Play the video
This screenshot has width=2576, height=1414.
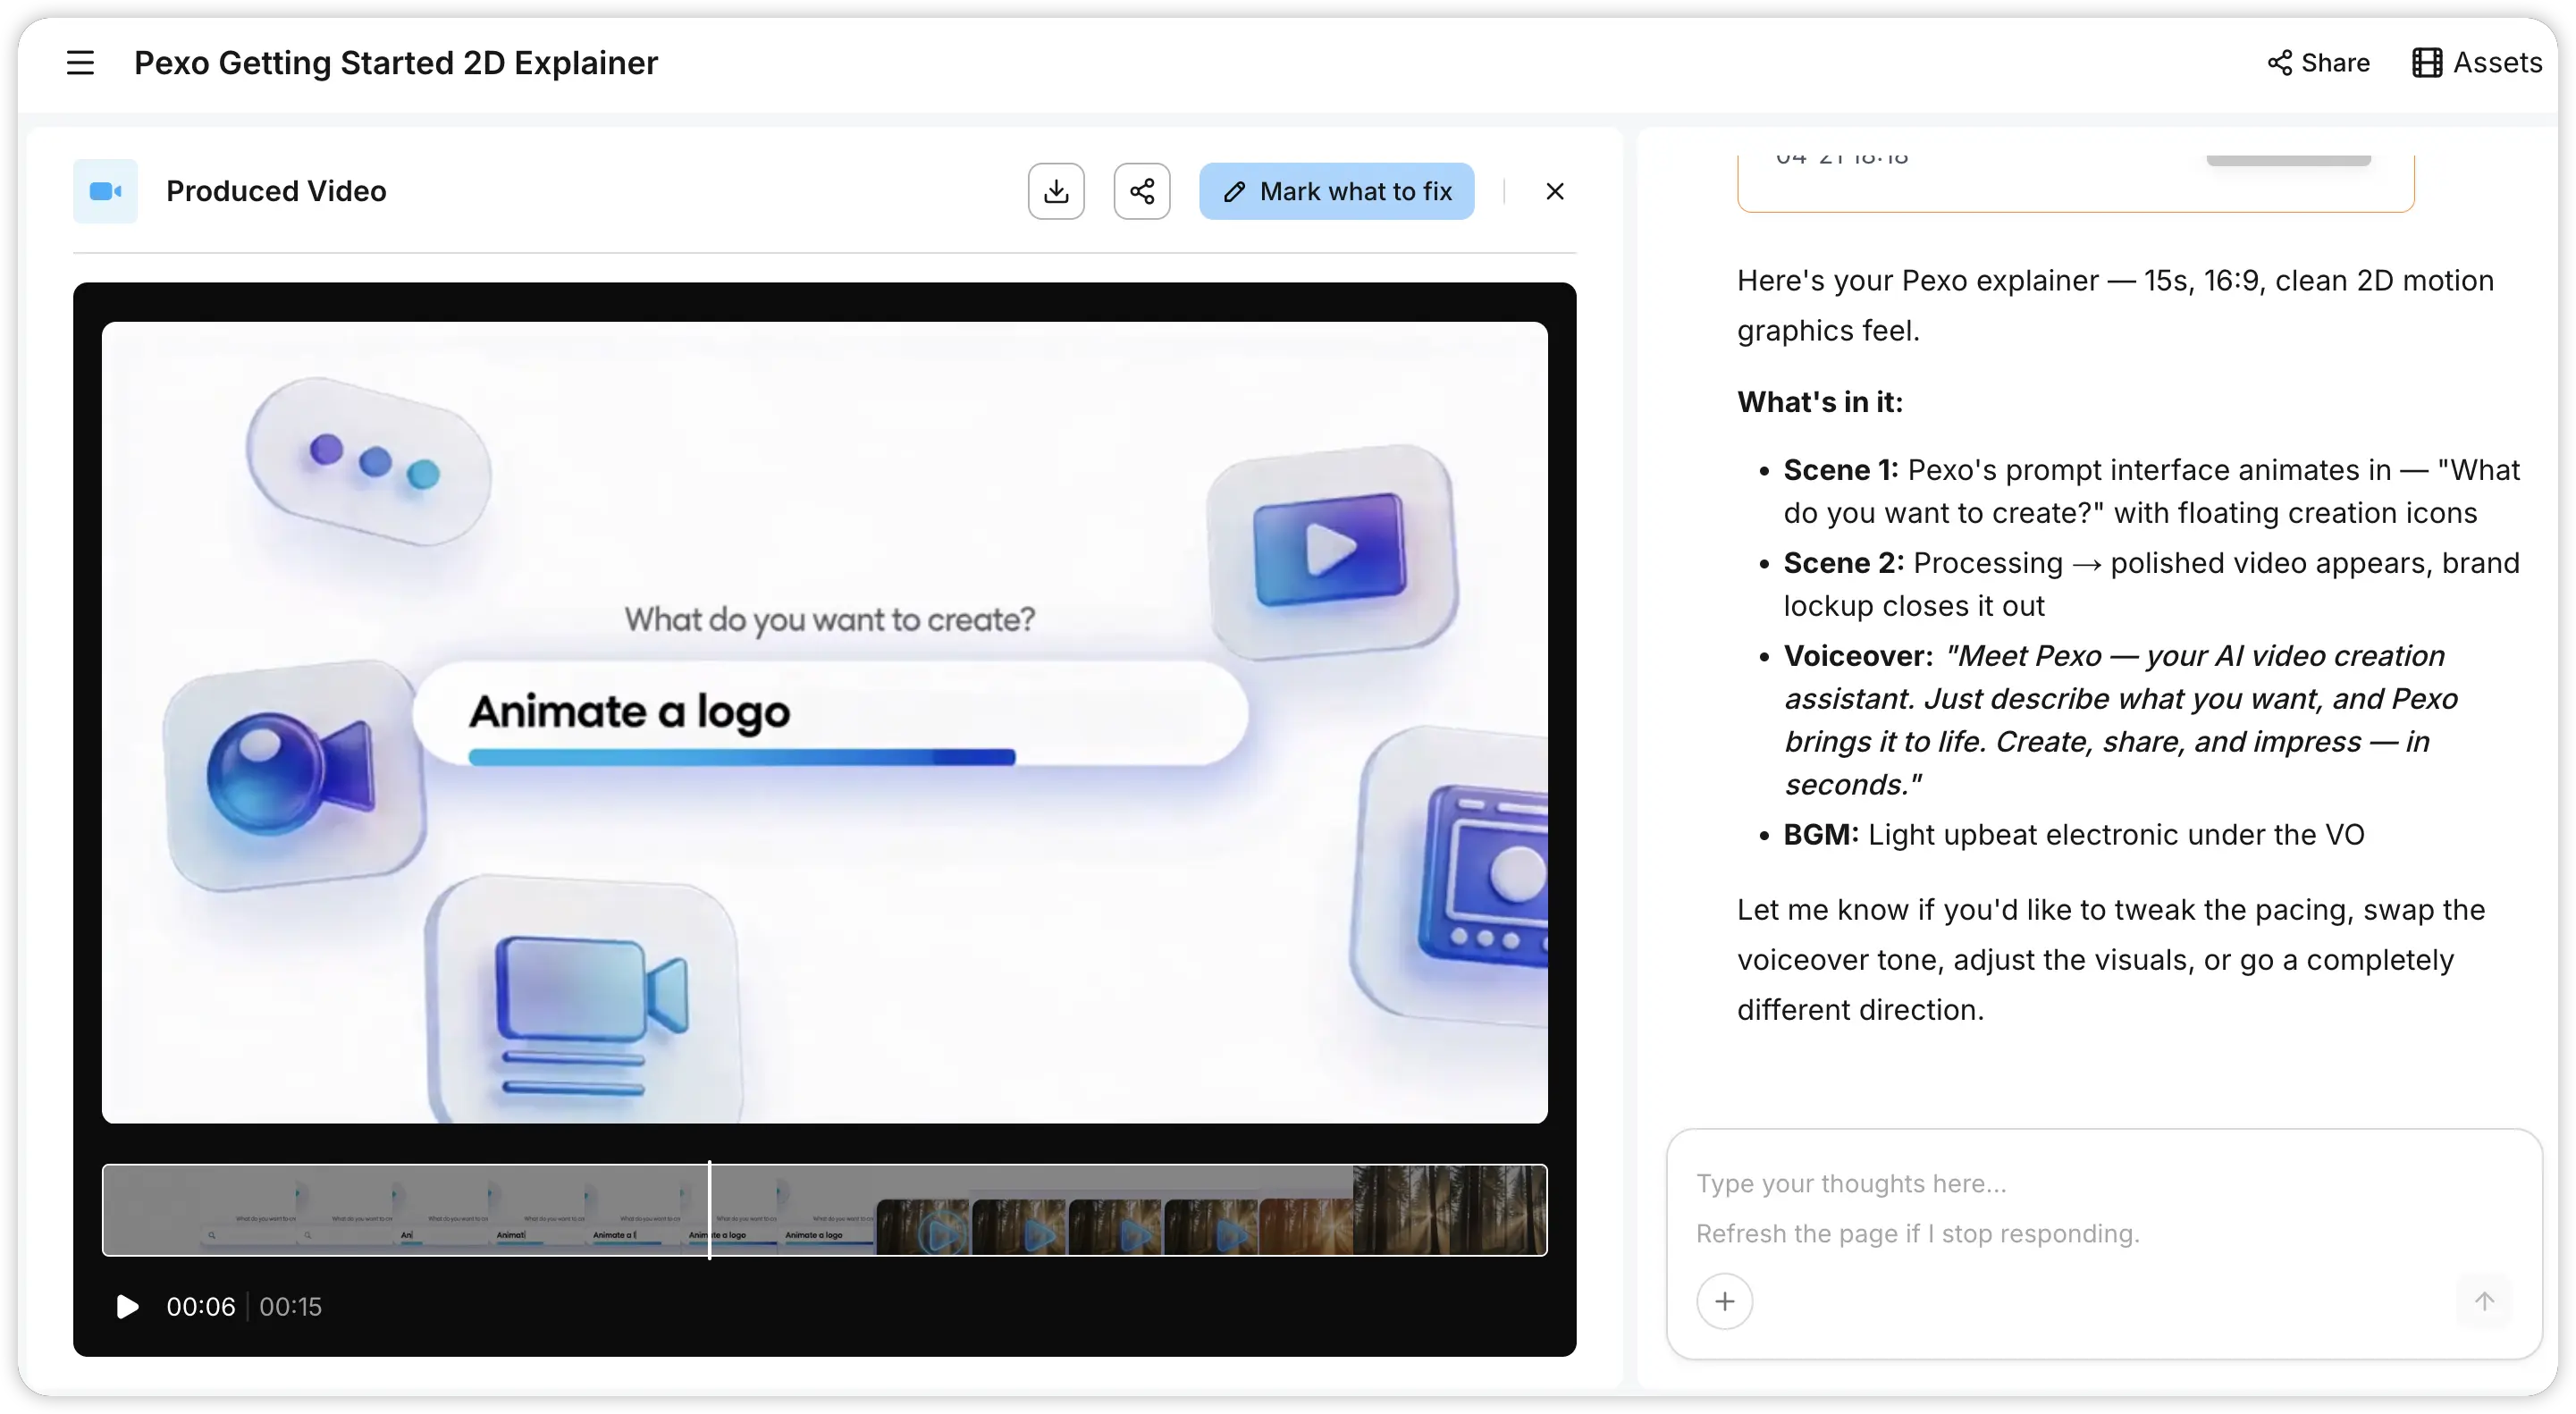coord(127,1306)
